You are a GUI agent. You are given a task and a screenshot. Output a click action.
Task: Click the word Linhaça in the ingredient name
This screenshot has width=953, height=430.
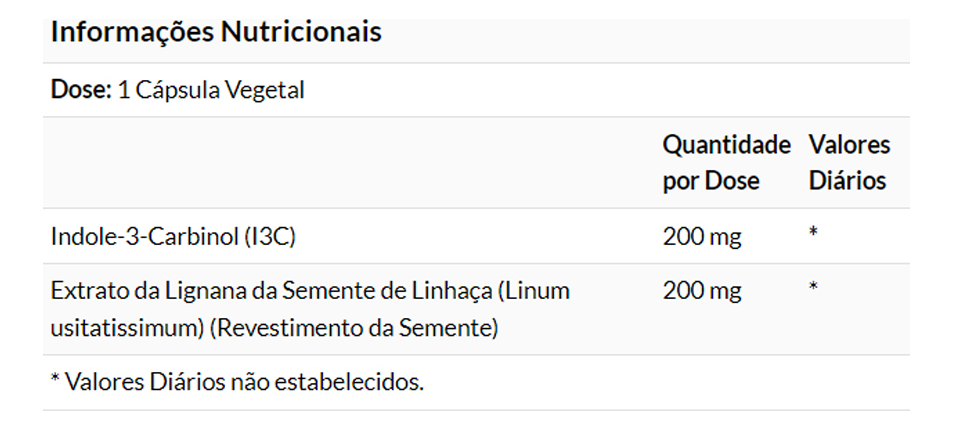pyautogui.click(x=449, y=291)
